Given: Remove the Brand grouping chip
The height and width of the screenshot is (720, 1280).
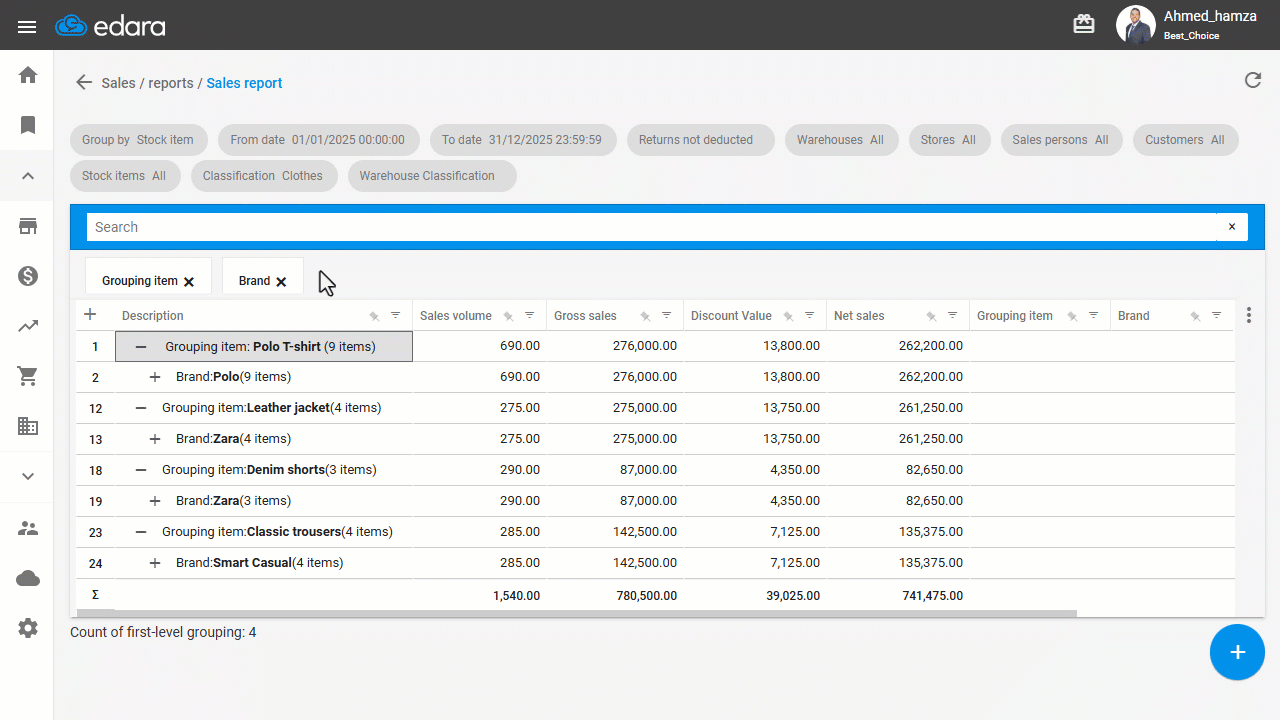Looking at the screenshot, I should click(281, 282).
